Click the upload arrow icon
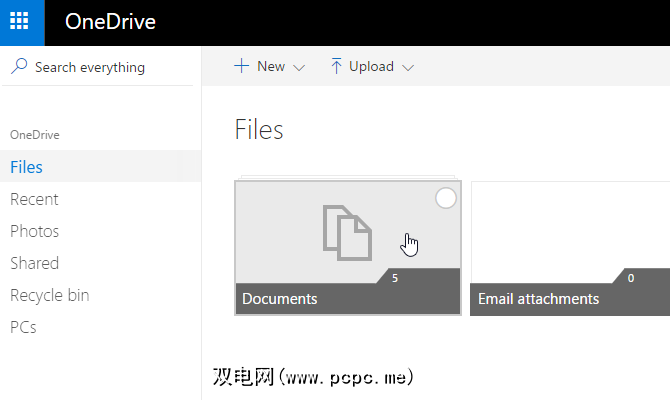The width and height of the screenshot is (670, 400). pos(336,66)
